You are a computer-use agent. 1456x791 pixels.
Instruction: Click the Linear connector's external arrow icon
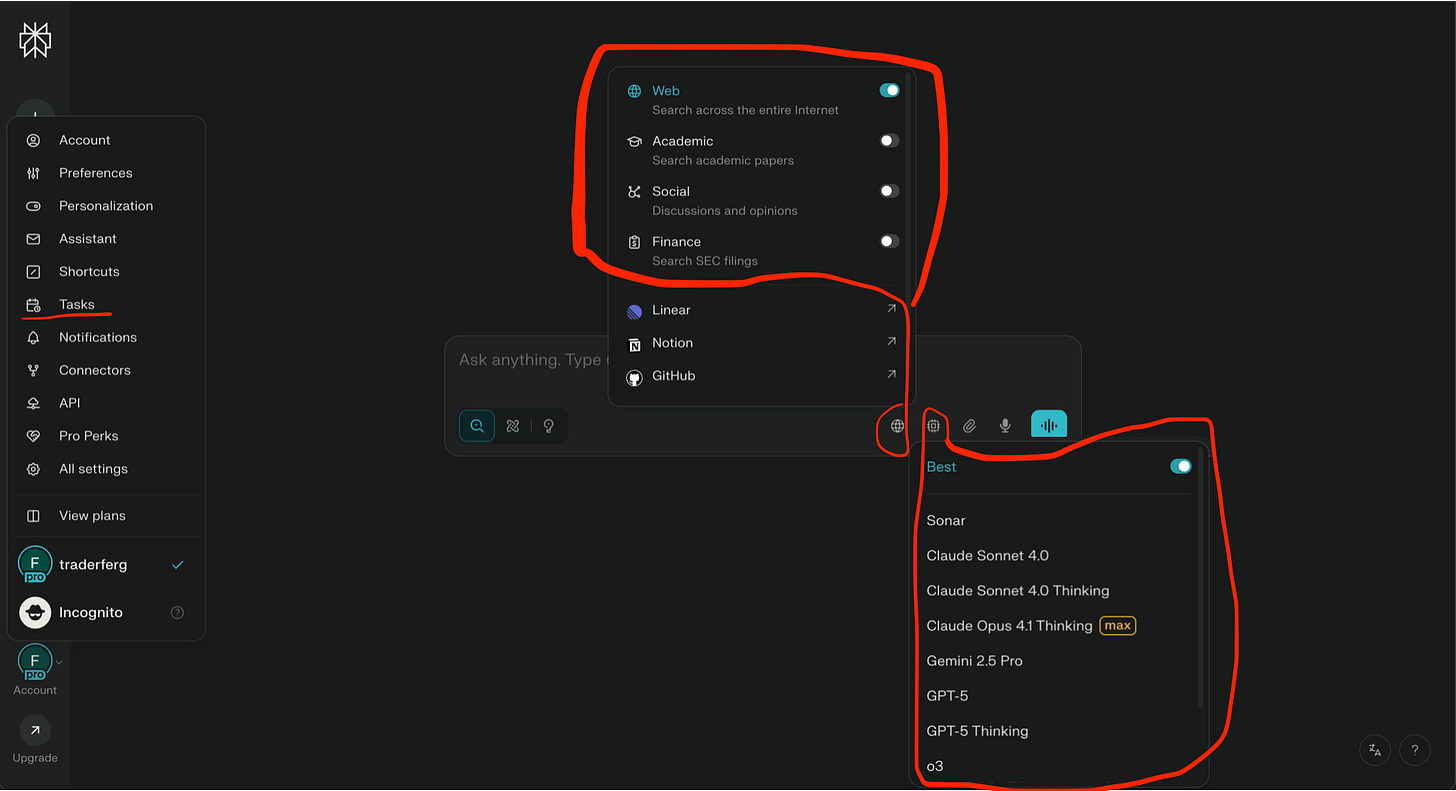tap(891, 309)
